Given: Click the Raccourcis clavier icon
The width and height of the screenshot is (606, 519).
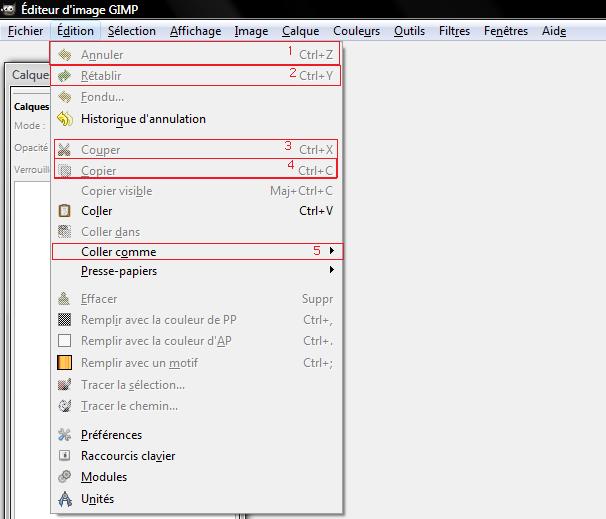Looking at the screenshot, I should (65, 456).
